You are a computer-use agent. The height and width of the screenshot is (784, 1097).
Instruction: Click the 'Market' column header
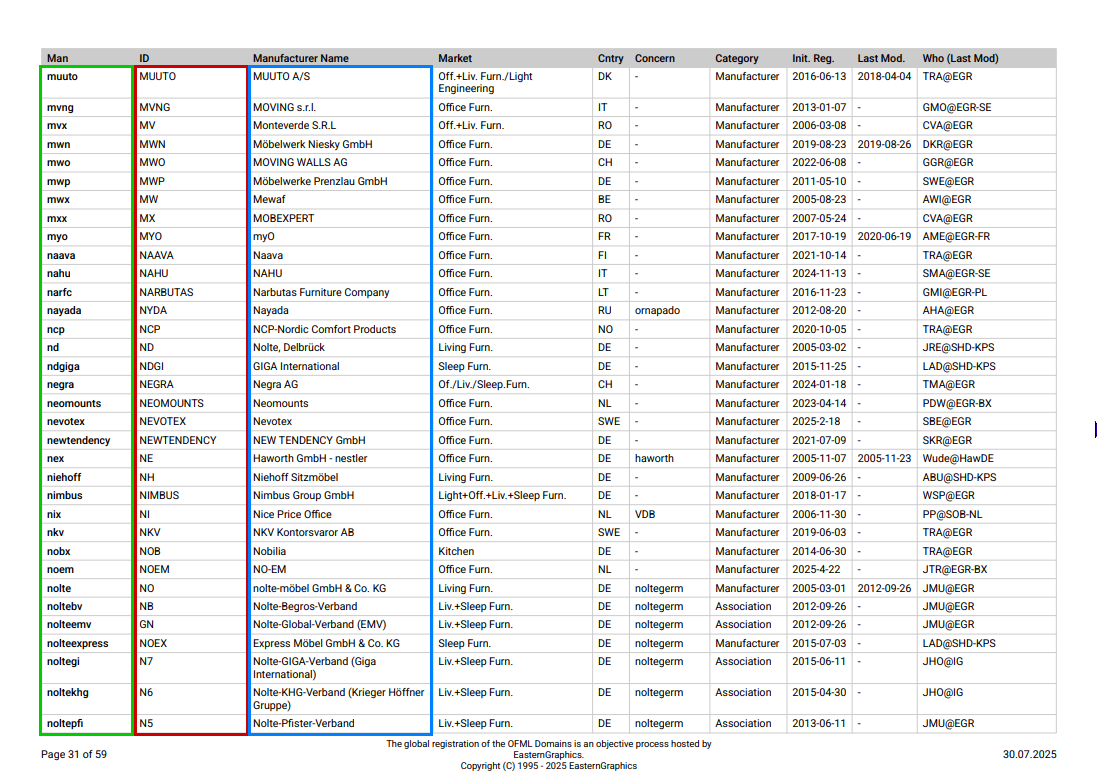455,58
